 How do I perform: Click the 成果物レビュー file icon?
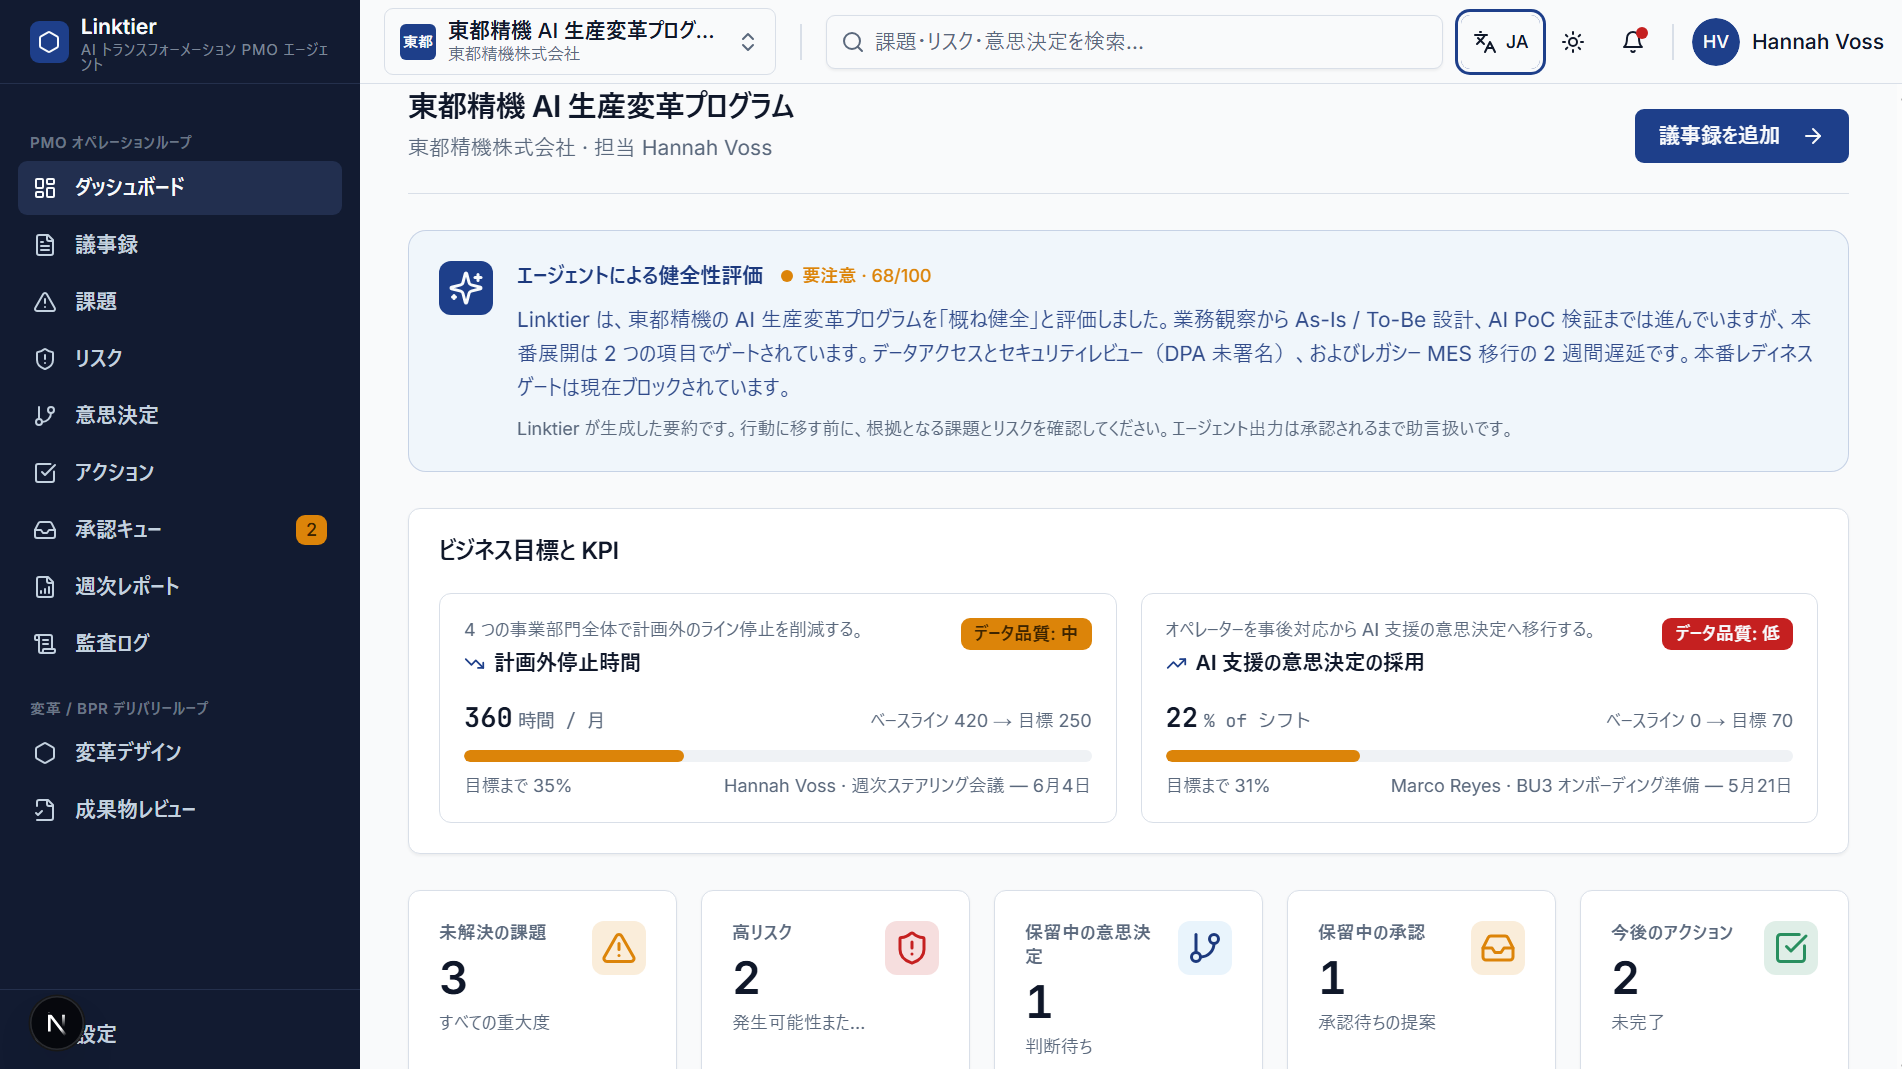[x=45, y=810]
